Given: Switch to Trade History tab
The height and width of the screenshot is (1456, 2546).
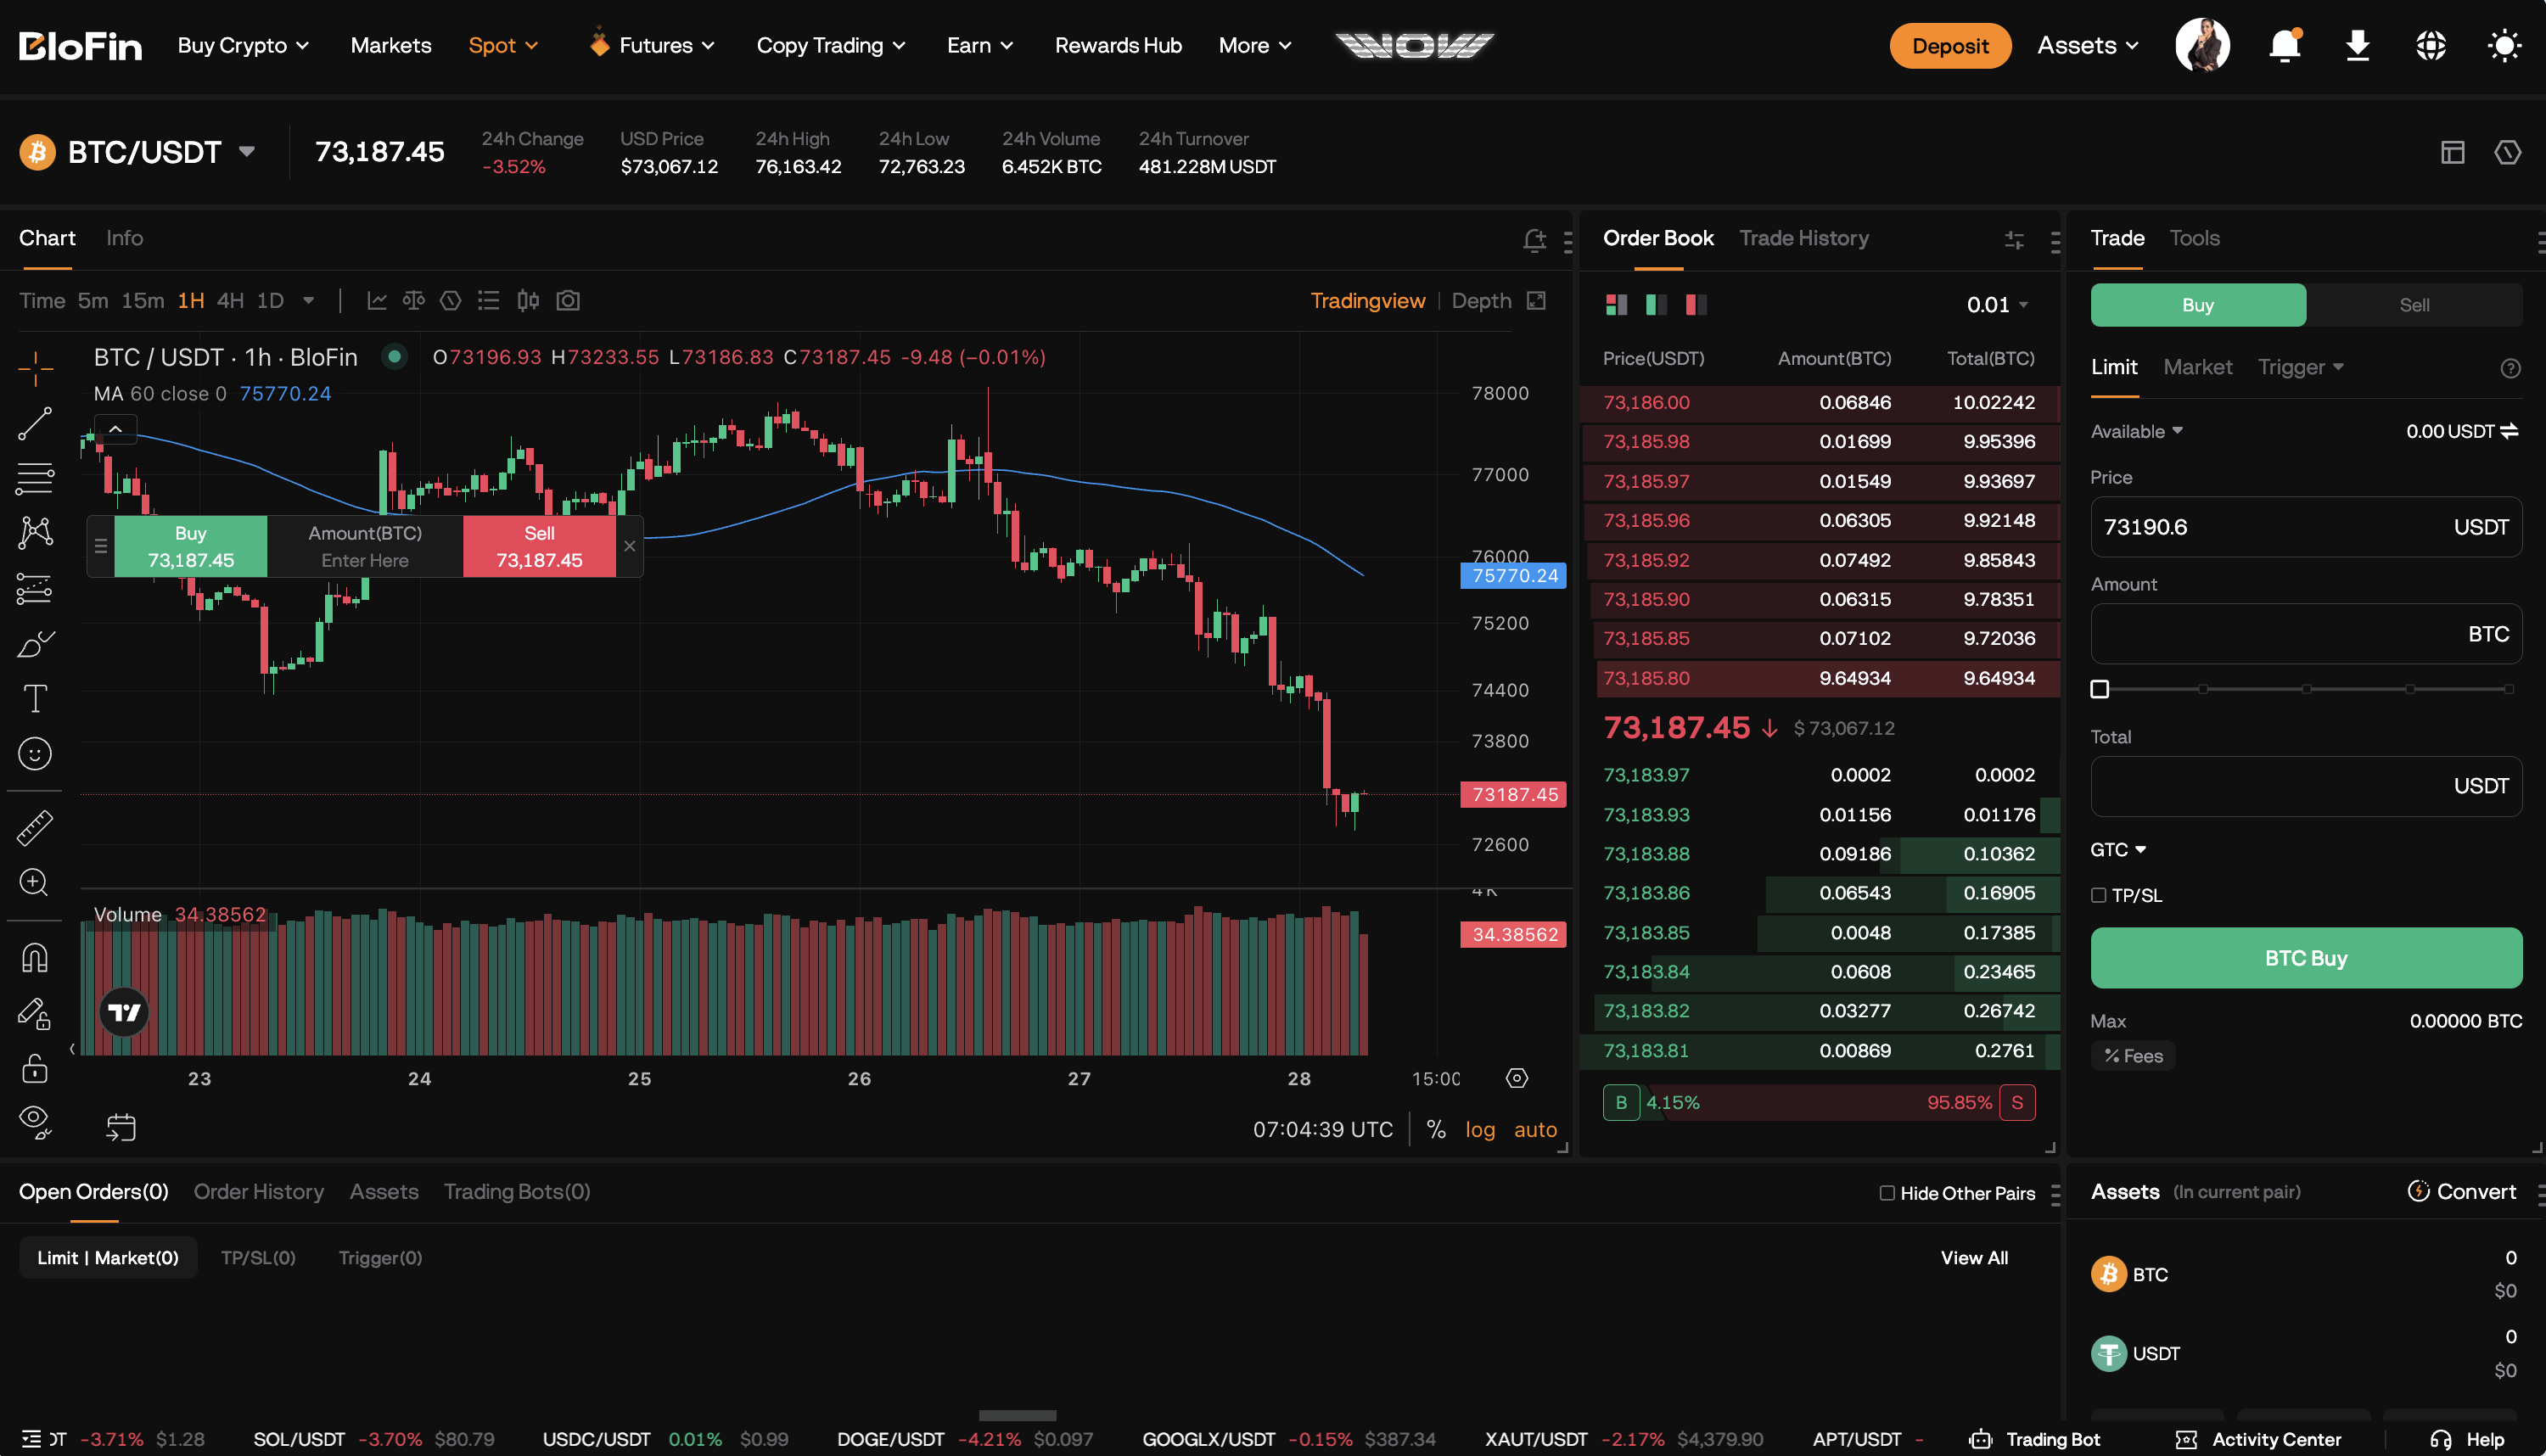Looking at the screenshot, I should point(1804,238).
